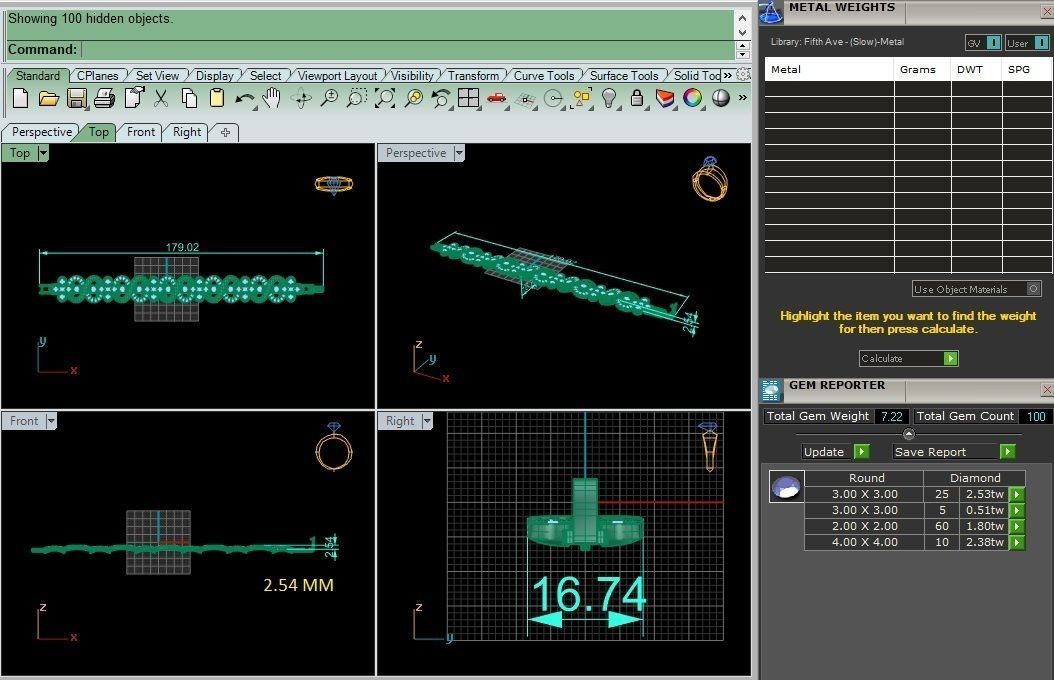This screenshot has width=1054, height=680.
Task: Expand the 0.51tw gem row arrow
Action: pyautogui.click(x=1017, y=511)
